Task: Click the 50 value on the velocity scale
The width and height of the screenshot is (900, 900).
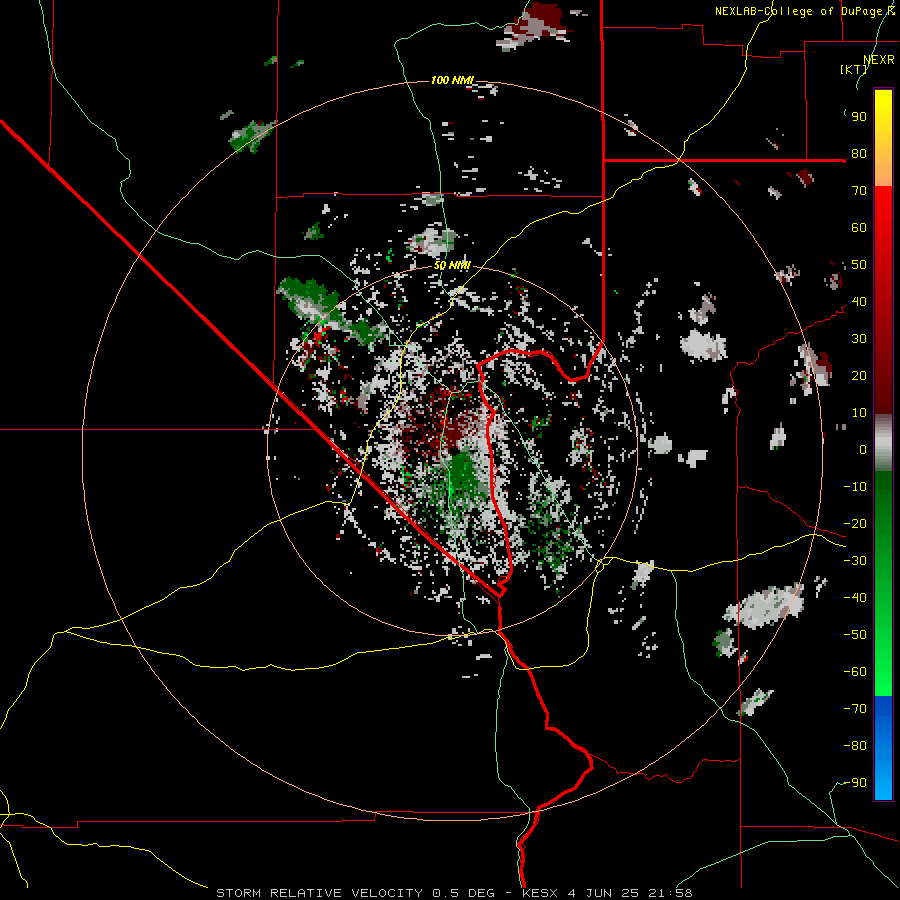Action: (x=859, y=265)
